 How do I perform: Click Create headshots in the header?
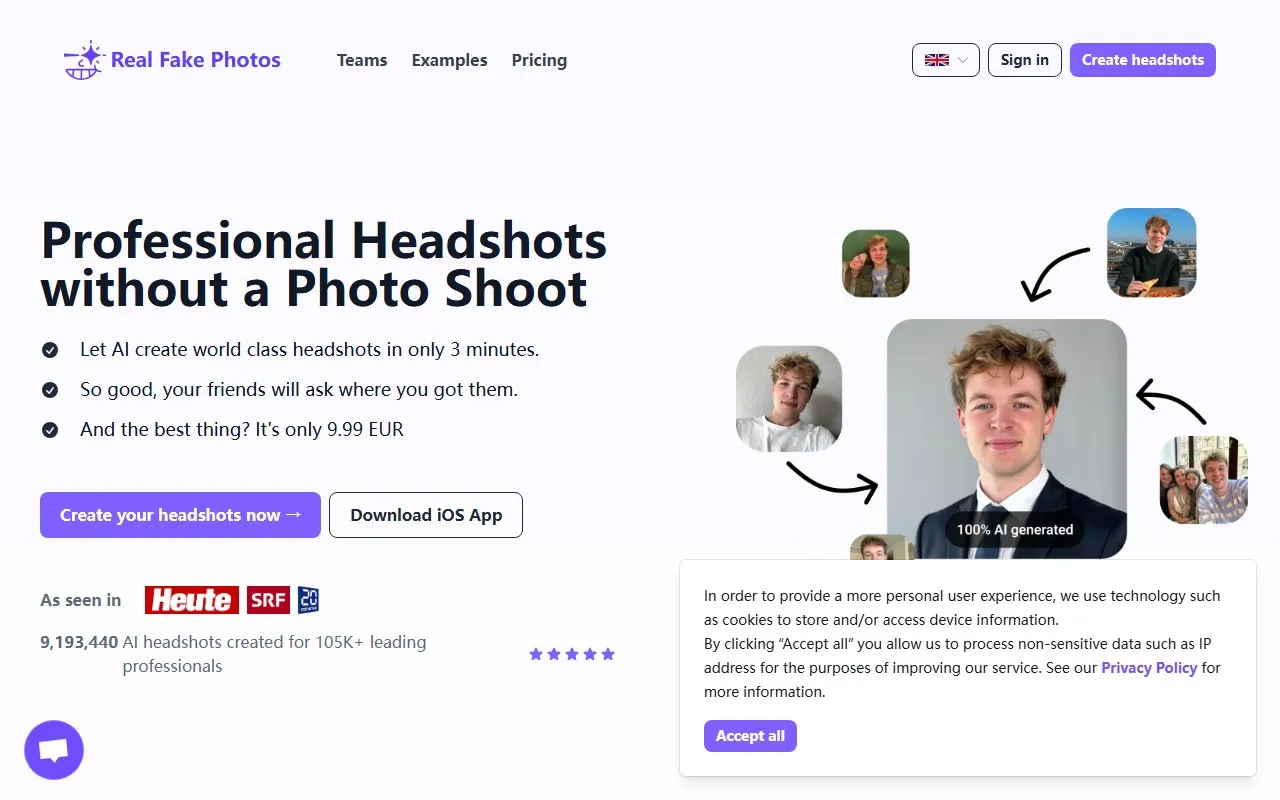(x=1142, y=60)
